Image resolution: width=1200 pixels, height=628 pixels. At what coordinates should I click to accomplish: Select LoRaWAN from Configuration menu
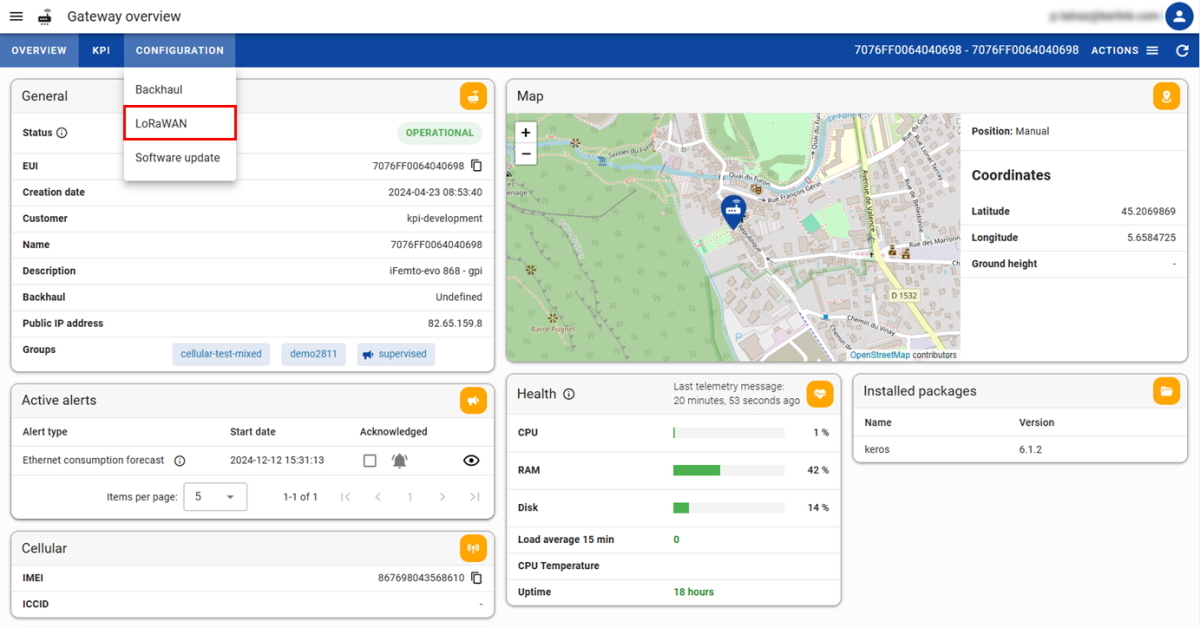pyautogui.click(x=180, y=123)
